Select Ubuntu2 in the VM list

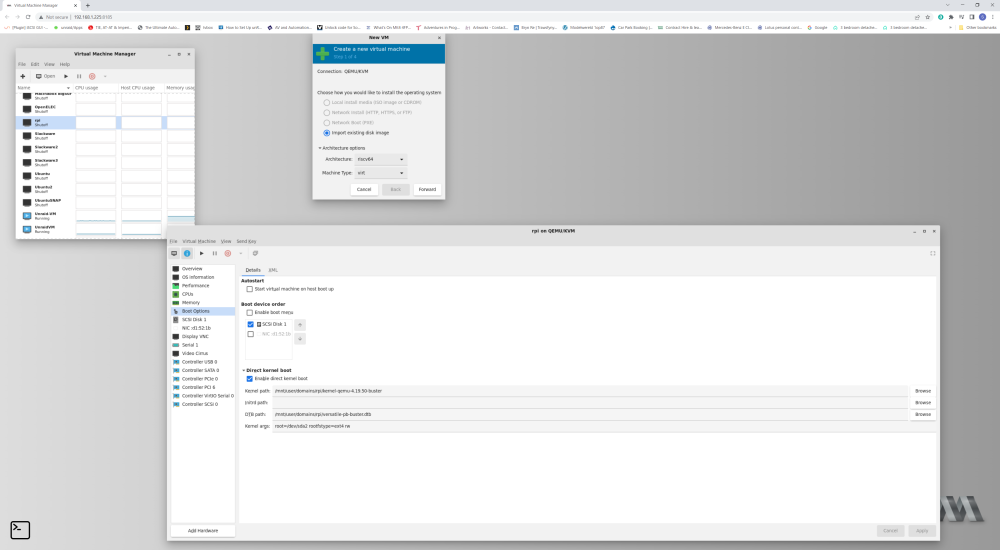(105, 189)
